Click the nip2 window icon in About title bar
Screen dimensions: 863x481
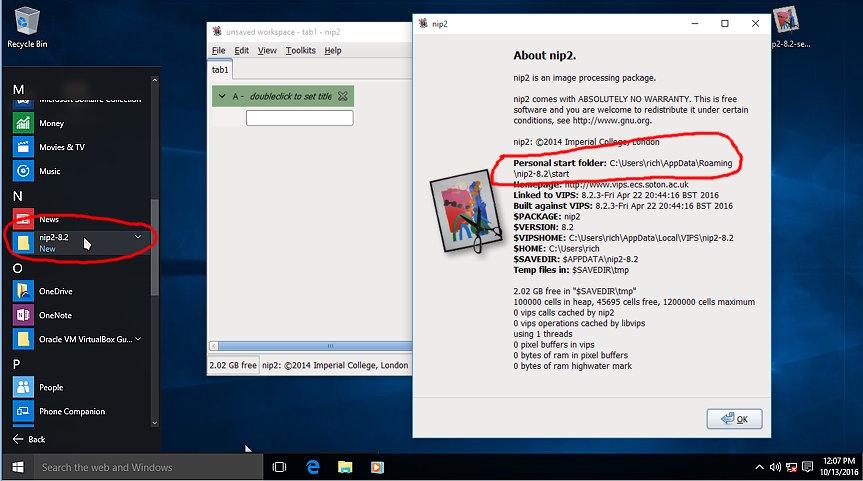point(423,23)
